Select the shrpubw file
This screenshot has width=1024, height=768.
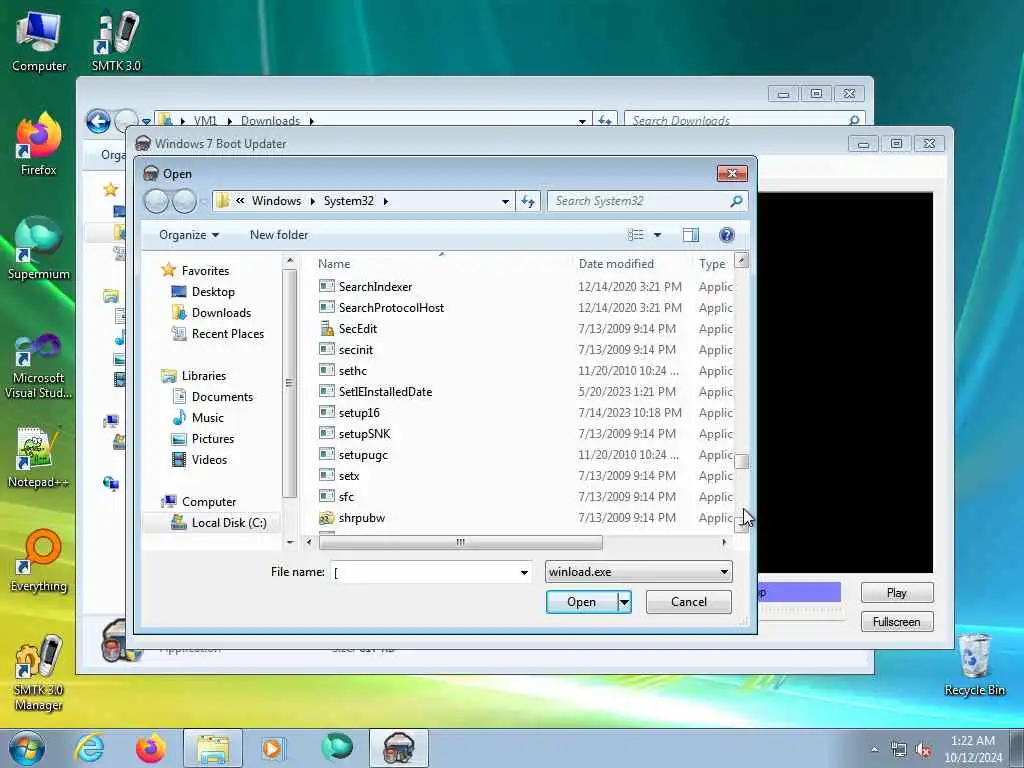[361, 518]
